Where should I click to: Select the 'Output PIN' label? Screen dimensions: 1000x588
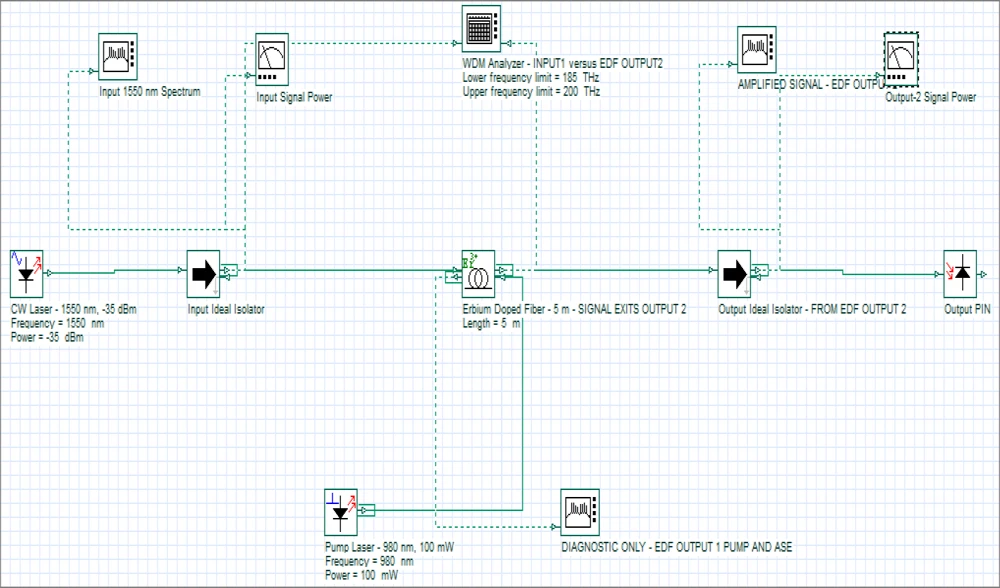pos(967,309)
